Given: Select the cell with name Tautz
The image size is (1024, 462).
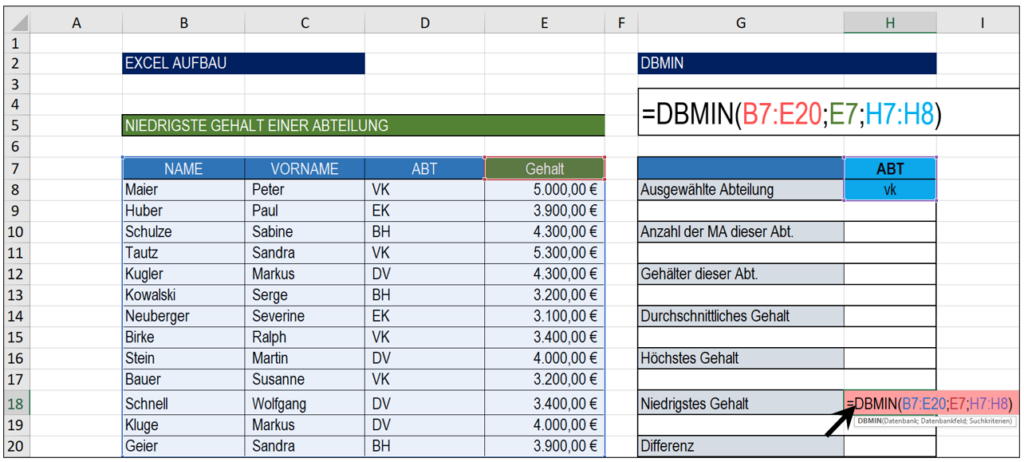Looking at the screenshot, I should pos(184,253).
